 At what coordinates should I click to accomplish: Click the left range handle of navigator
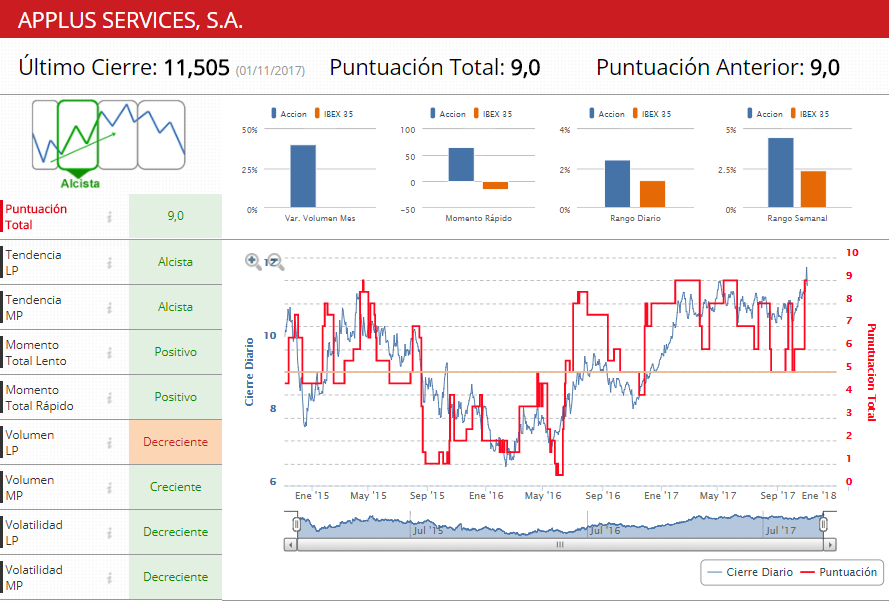pyautogui.click(x=296, y=524)
